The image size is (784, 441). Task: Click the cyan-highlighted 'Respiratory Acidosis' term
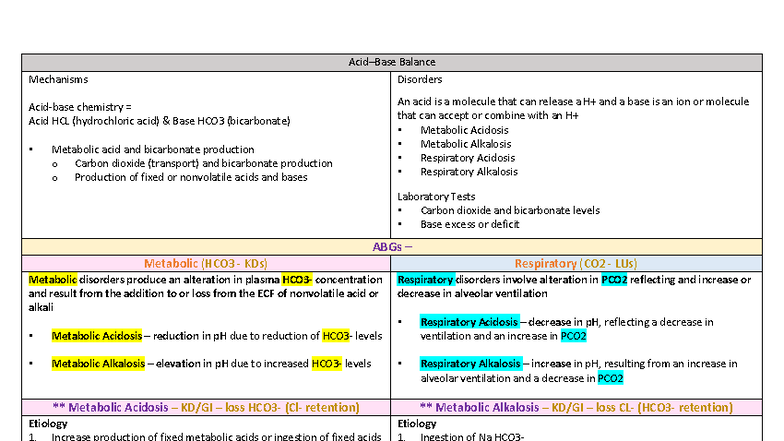[x=469, y=322]
